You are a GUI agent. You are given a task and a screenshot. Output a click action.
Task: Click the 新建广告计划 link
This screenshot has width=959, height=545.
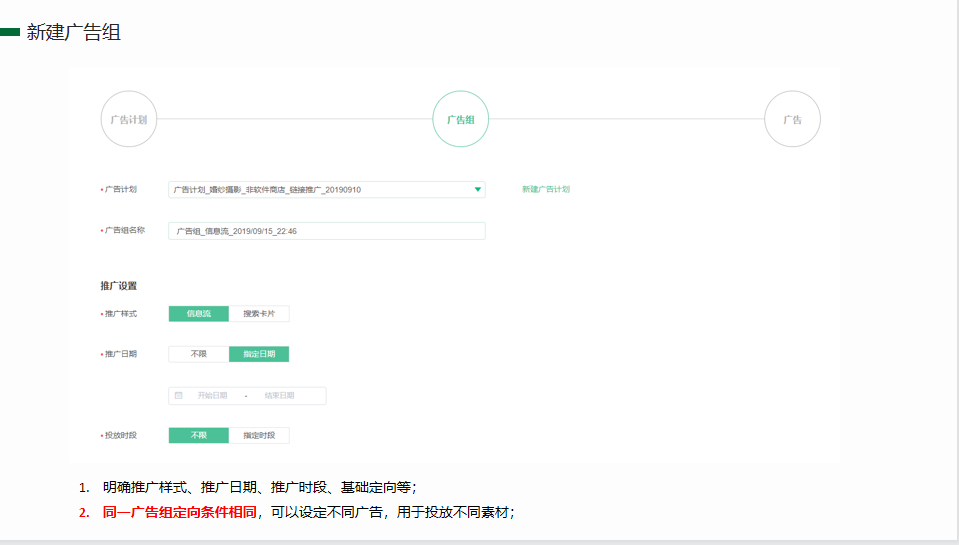546,190
